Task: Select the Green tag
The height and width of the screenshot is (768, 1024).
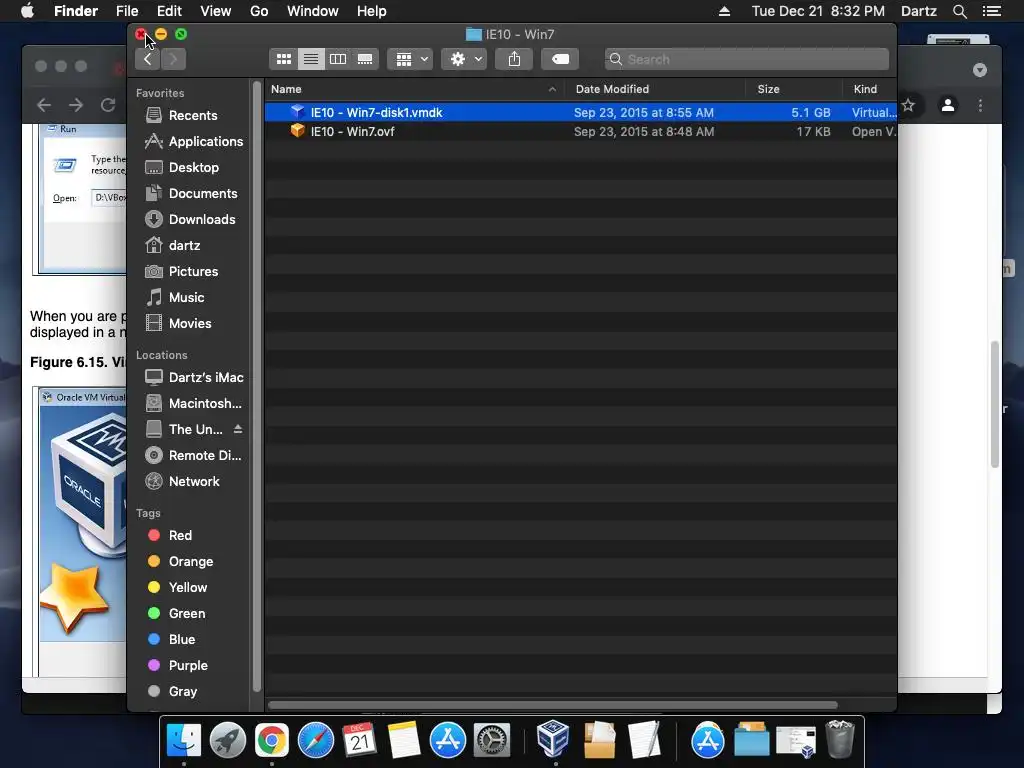Action: click(x=176, y=614)
